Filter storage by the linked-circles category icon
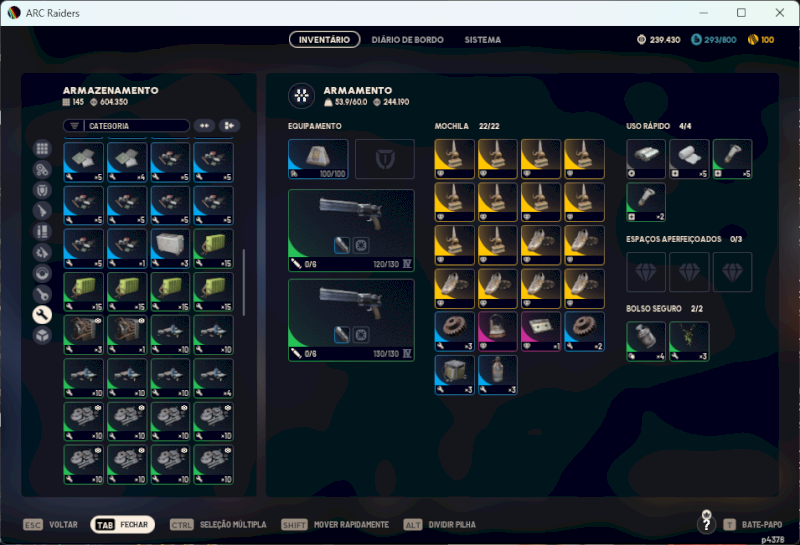 click(x=42, y=169)
